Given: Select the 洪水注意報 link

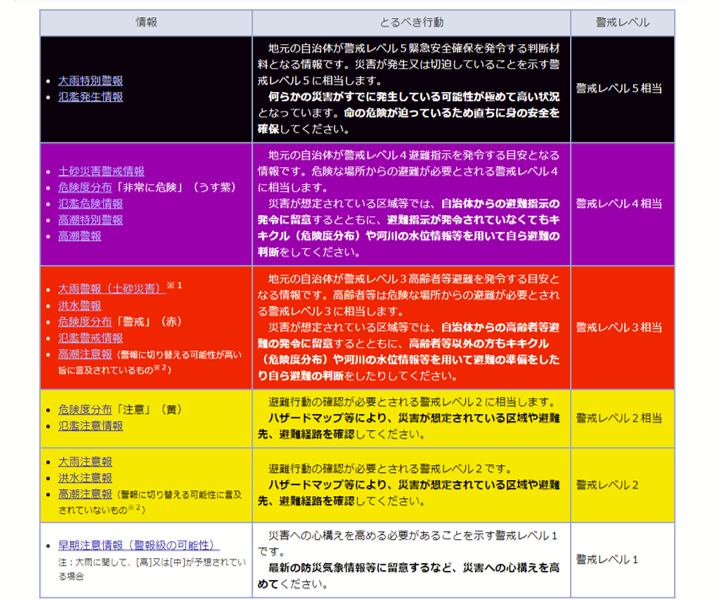Looking at the screenshot, I should [x=84, y=478].
